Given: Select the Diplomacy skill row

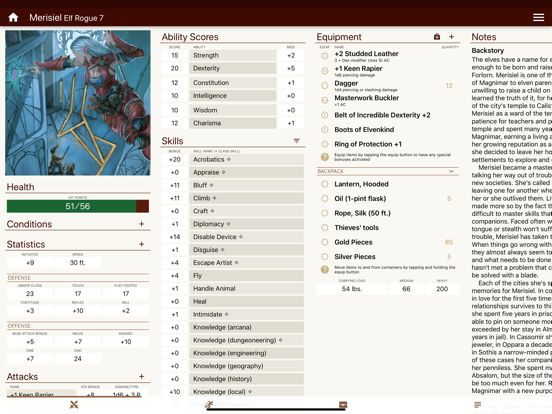Looking at the screenshot, I should (x=233, y=224).
